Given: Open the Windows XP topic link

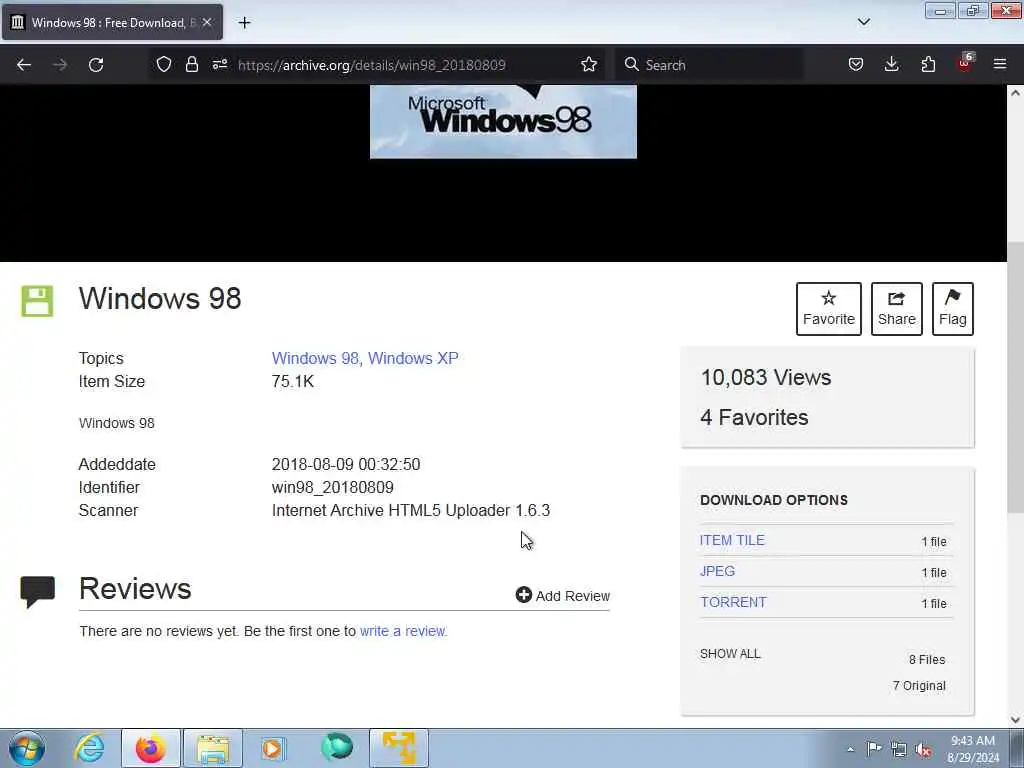Looking at the screenshot, I should tap(413, 359).
